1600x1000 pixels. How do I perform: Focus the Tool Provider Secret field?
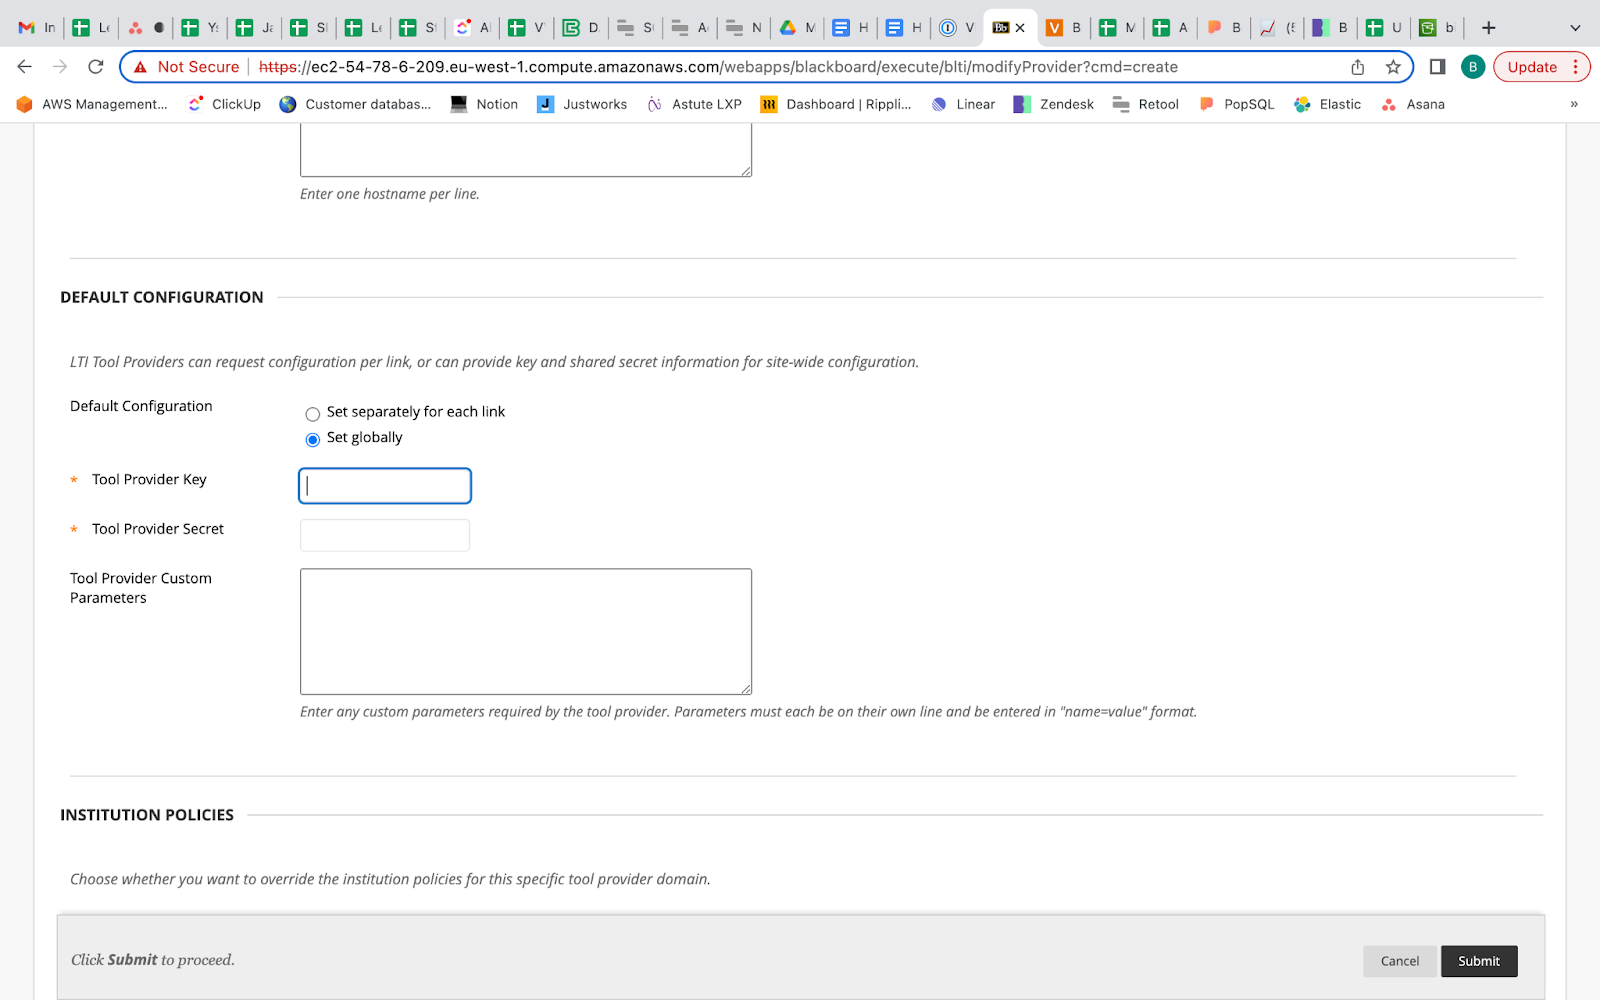[385, 535]
